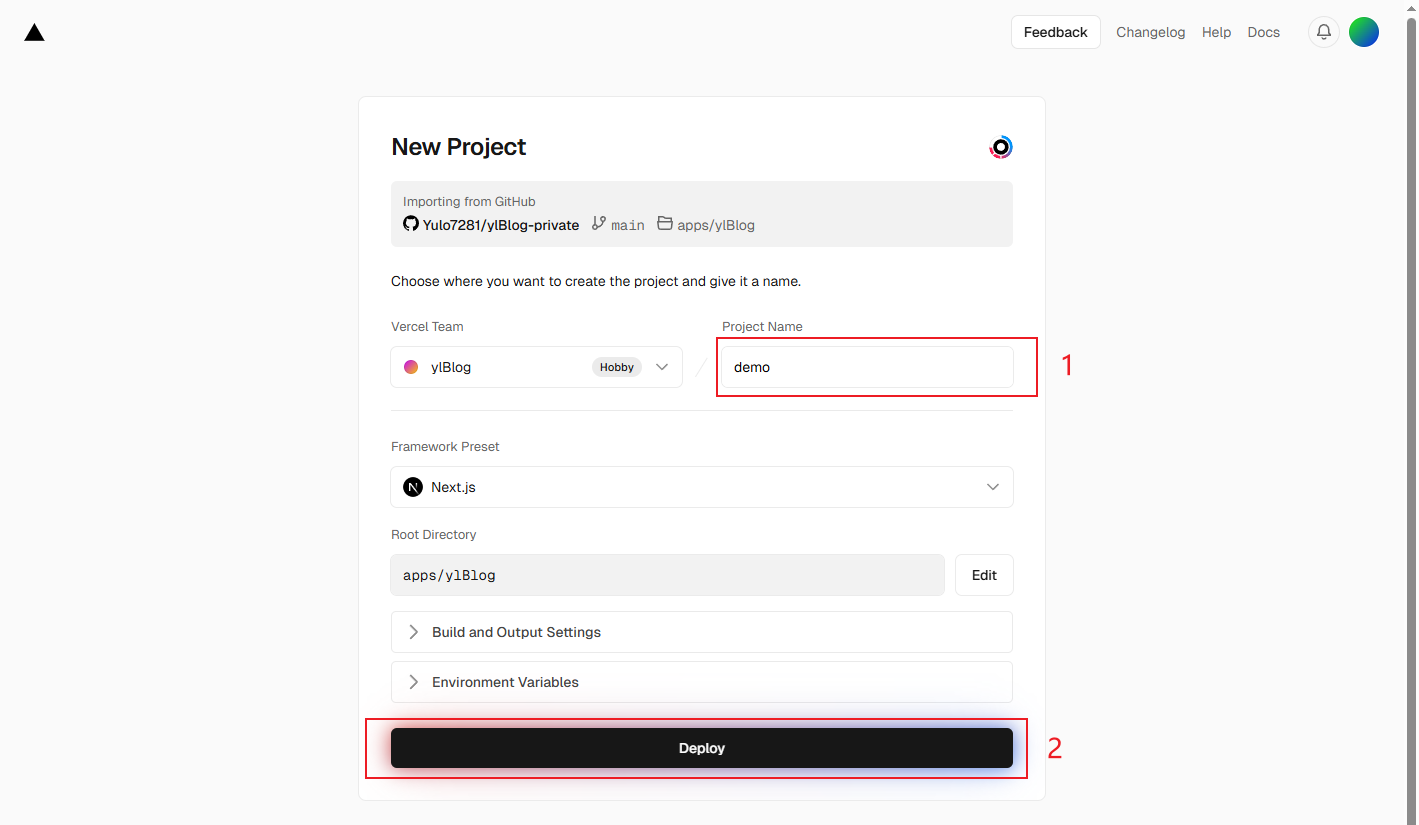Image resolution: width=1419 pixels, height=825 pixels.
Task: Click the ylBlog team avatar icon
Action: [411, 367]
